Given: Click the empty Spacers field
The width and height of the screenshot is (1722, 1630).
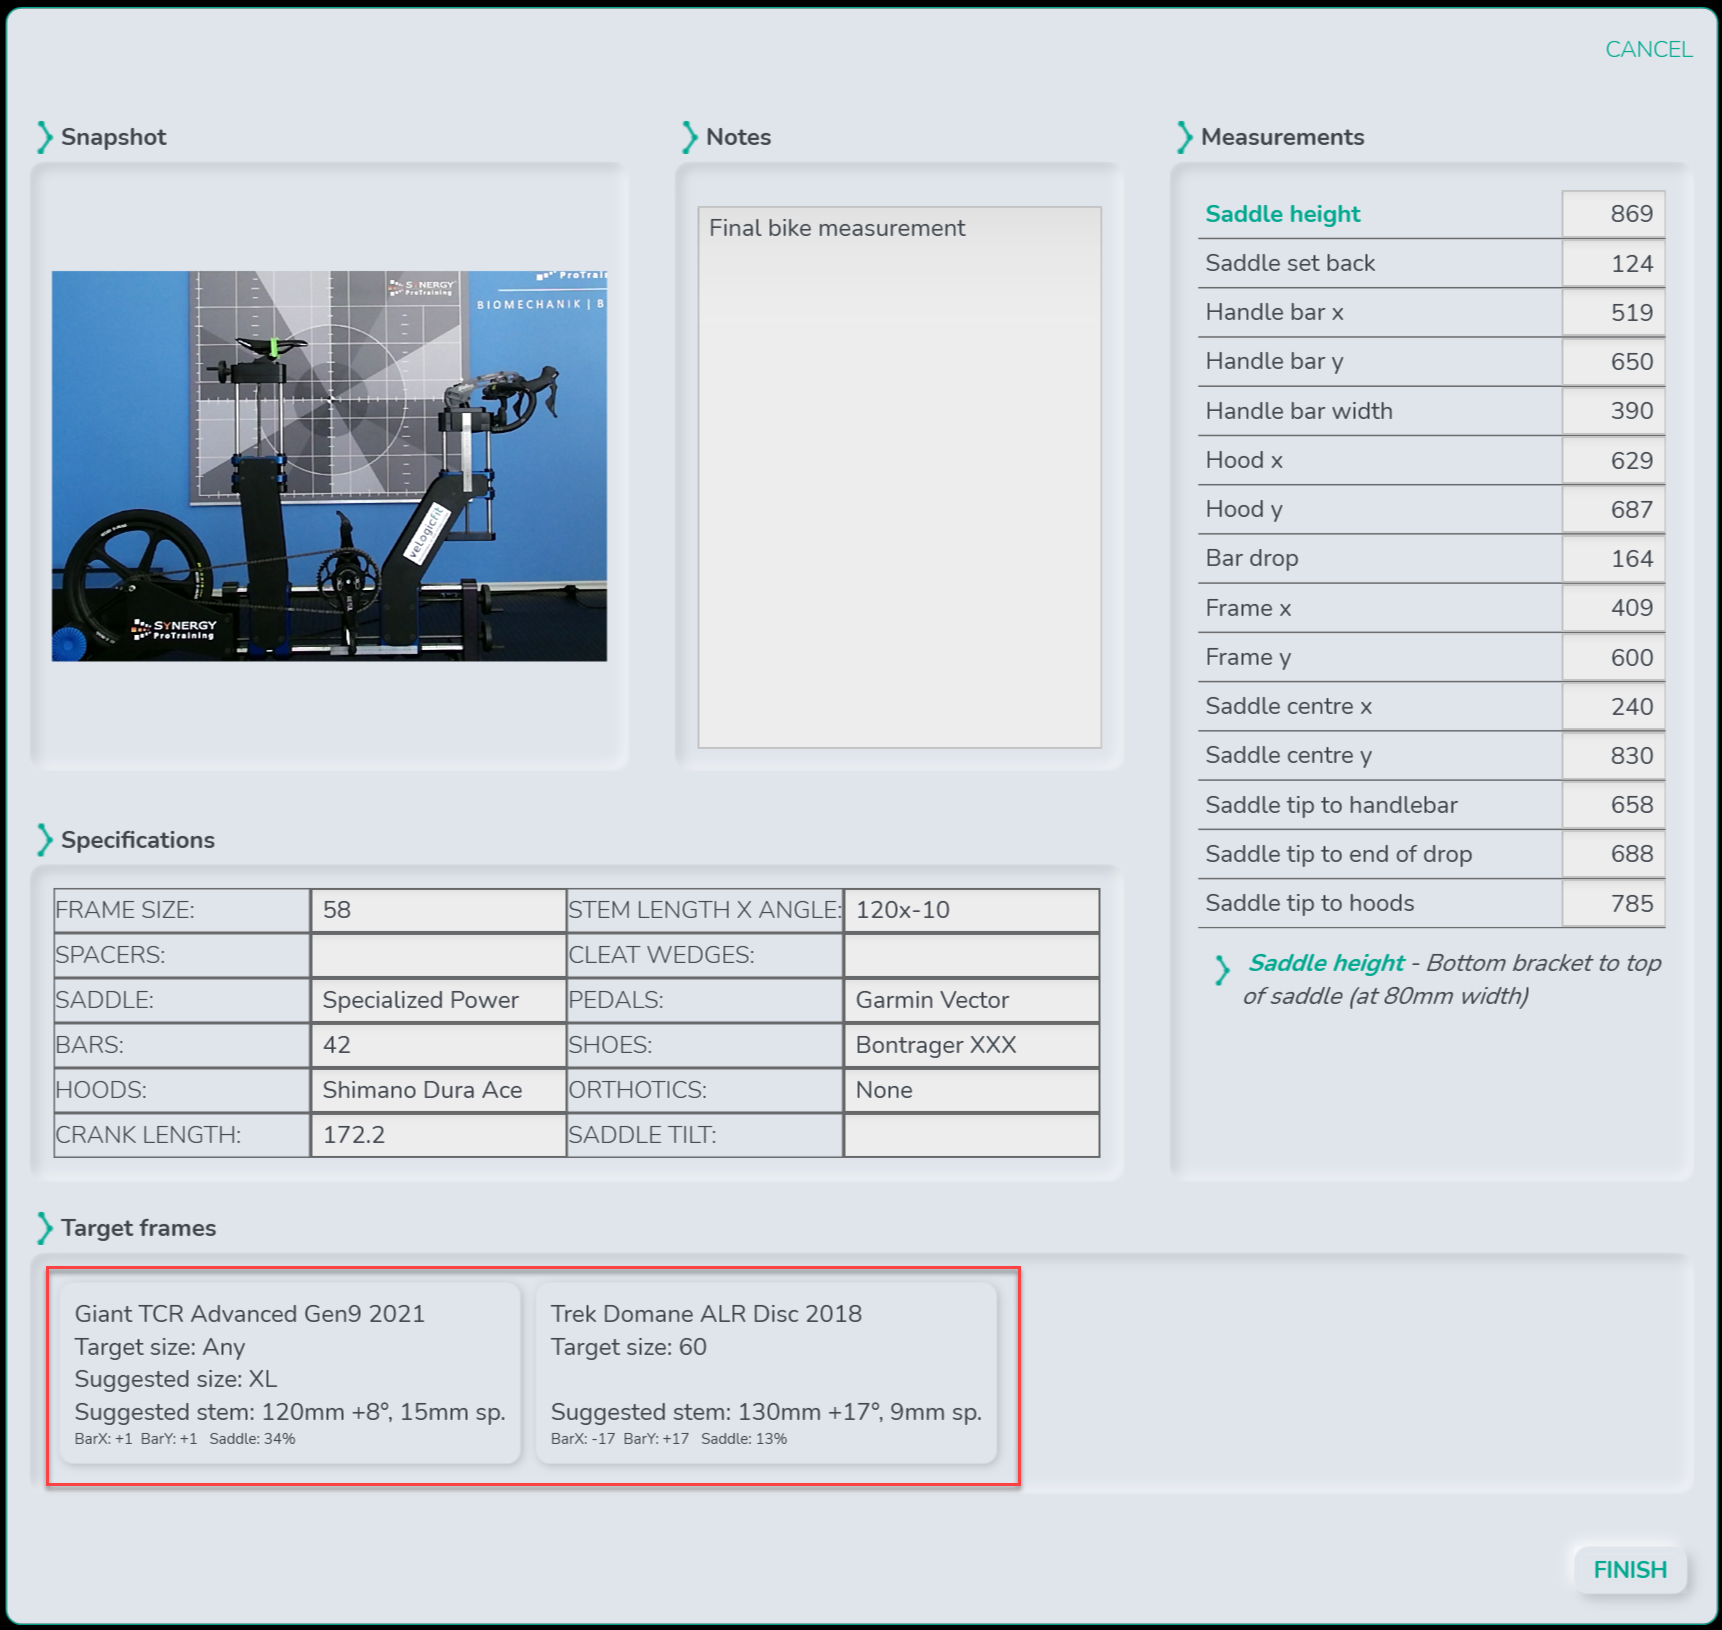Looking at the screenshot, I should (438, 955).
